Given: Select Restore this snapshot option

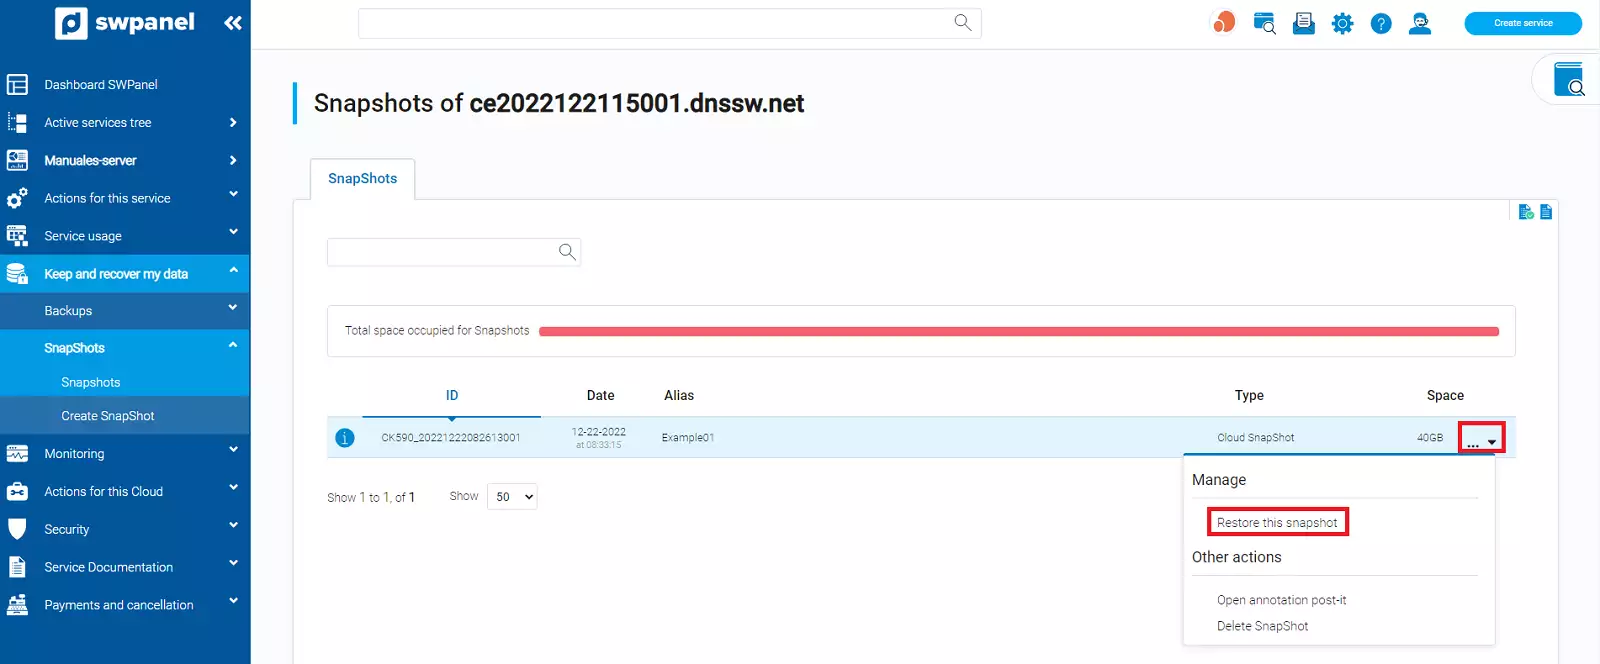Looking at the screenshot, I should pos(1277,523).
